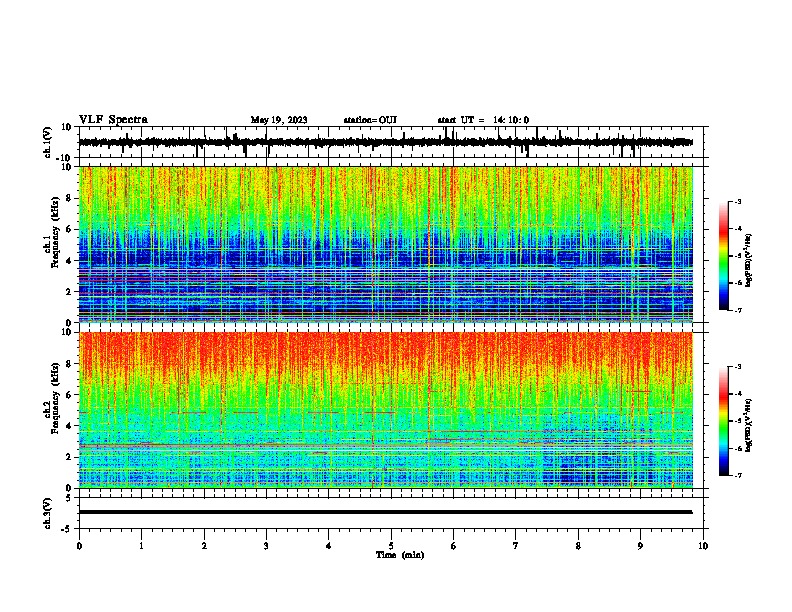Click the ch.1 colorbar log(PSD) units label
The width and height of the screenshot is (792, 612).
coord(748,260)
